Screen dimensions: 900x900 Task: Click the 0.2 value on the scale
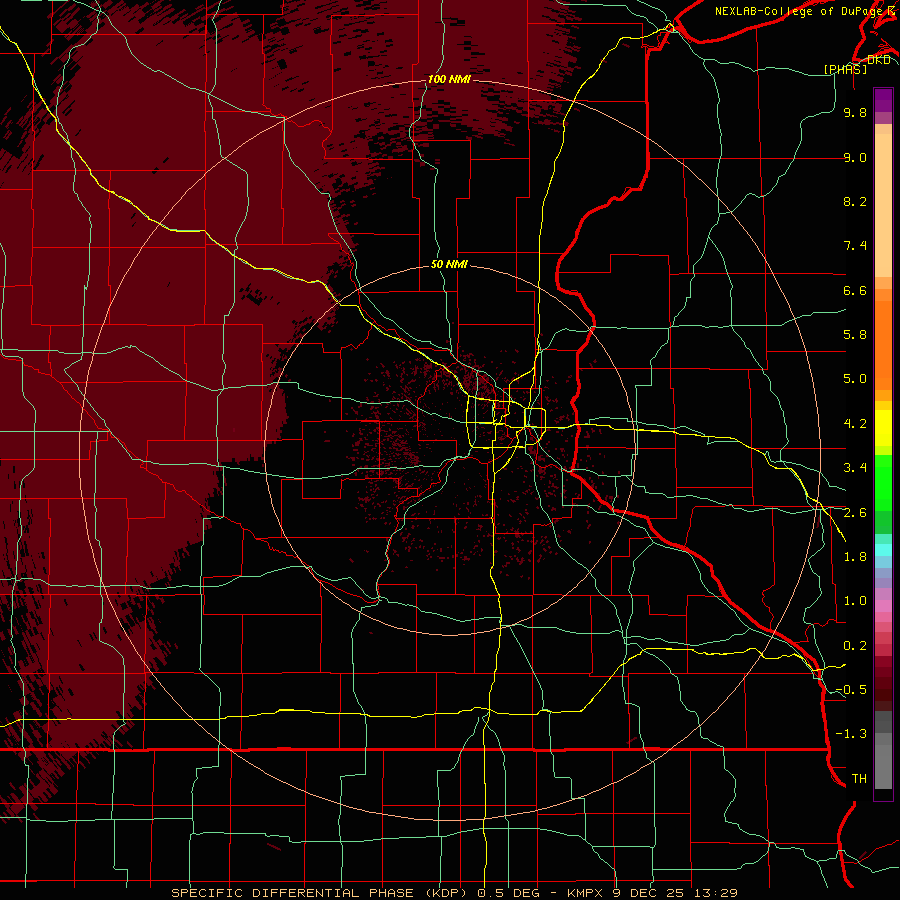(855, 646)
